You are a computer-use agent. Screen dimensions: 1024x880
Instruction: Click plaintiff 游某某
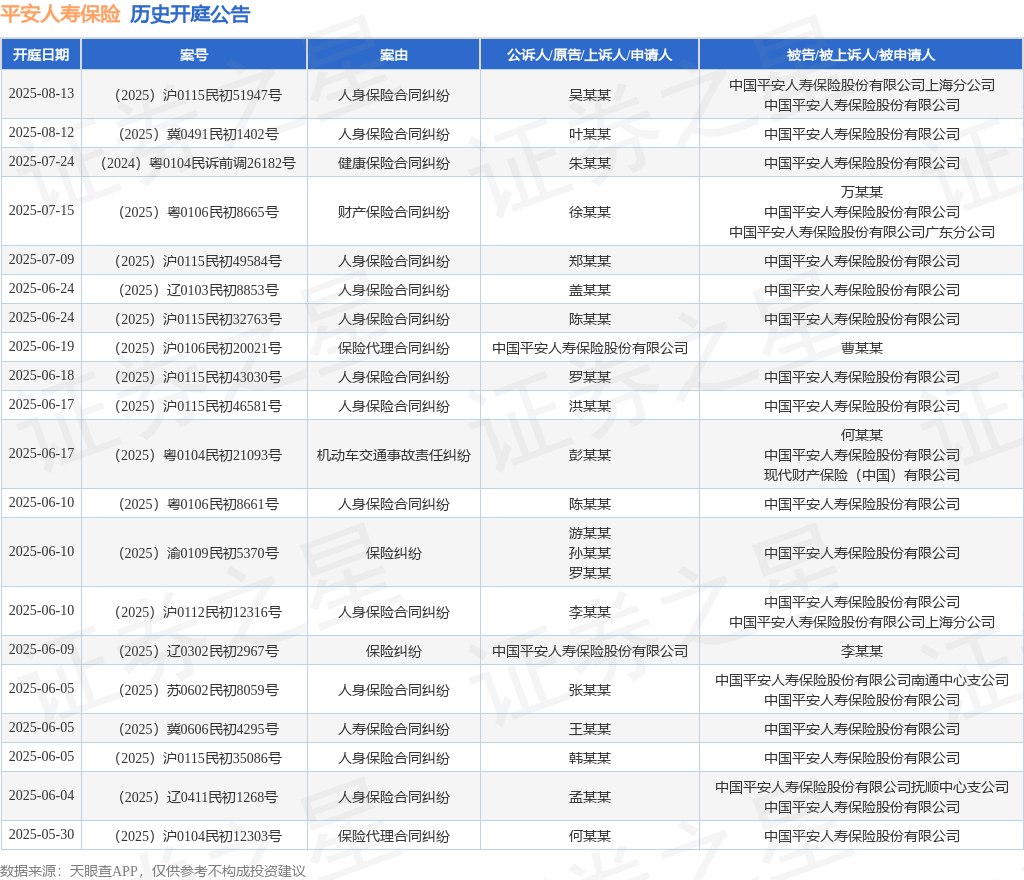click(590, 533)
